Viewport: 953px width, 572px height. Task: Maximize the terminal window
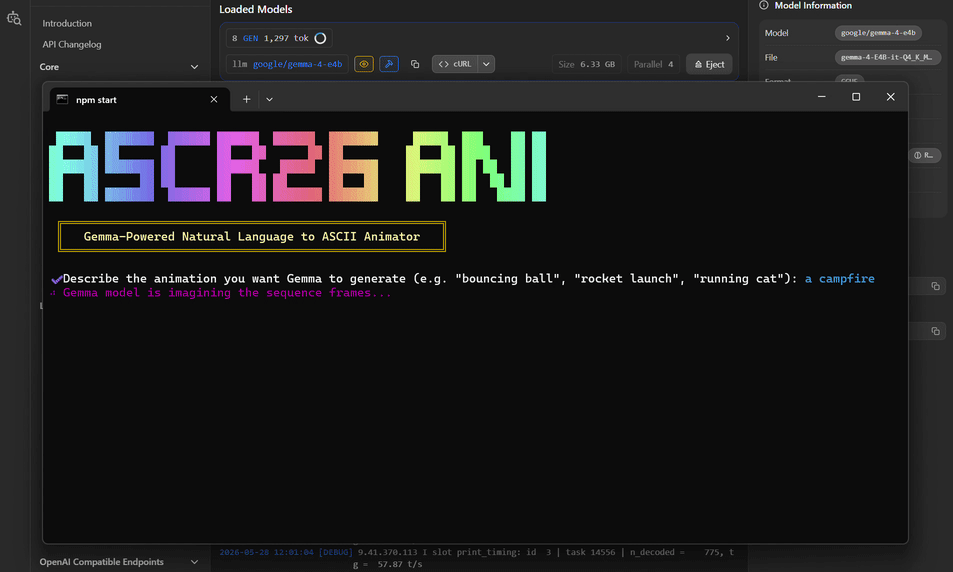[x=856, y=97]
